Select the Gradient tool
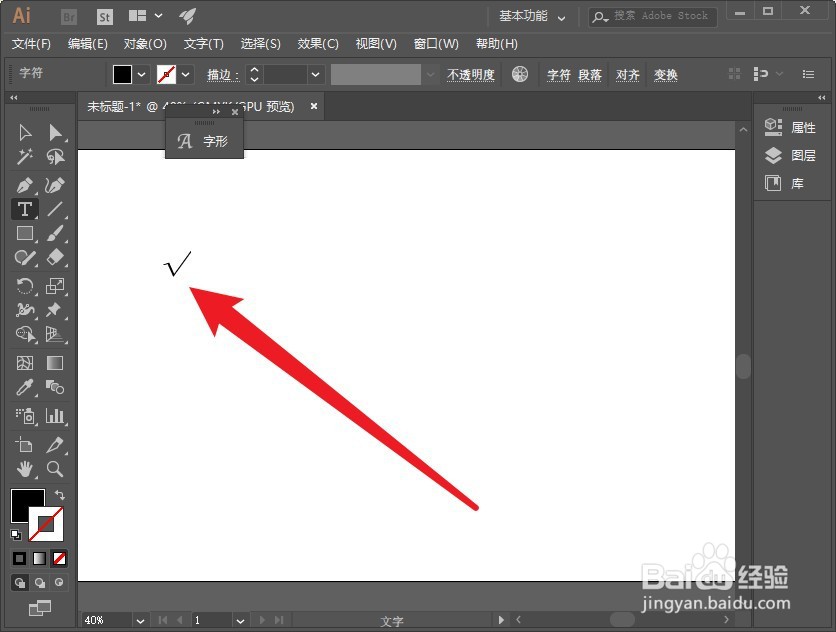This screenshot has width=836, height=632. (55, 363)
